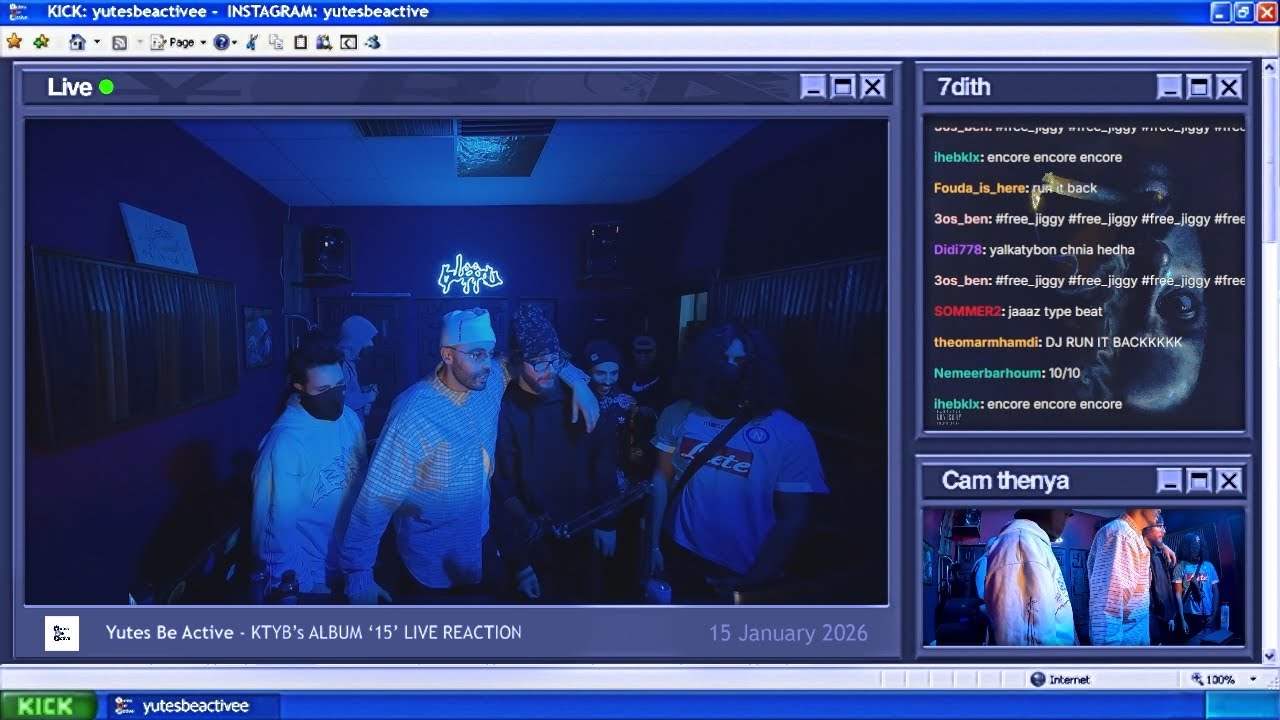The height and width of the screenshot is (720, 1280).
Task: Click the '7dith' panel title
Action: [x=964, y=87]
